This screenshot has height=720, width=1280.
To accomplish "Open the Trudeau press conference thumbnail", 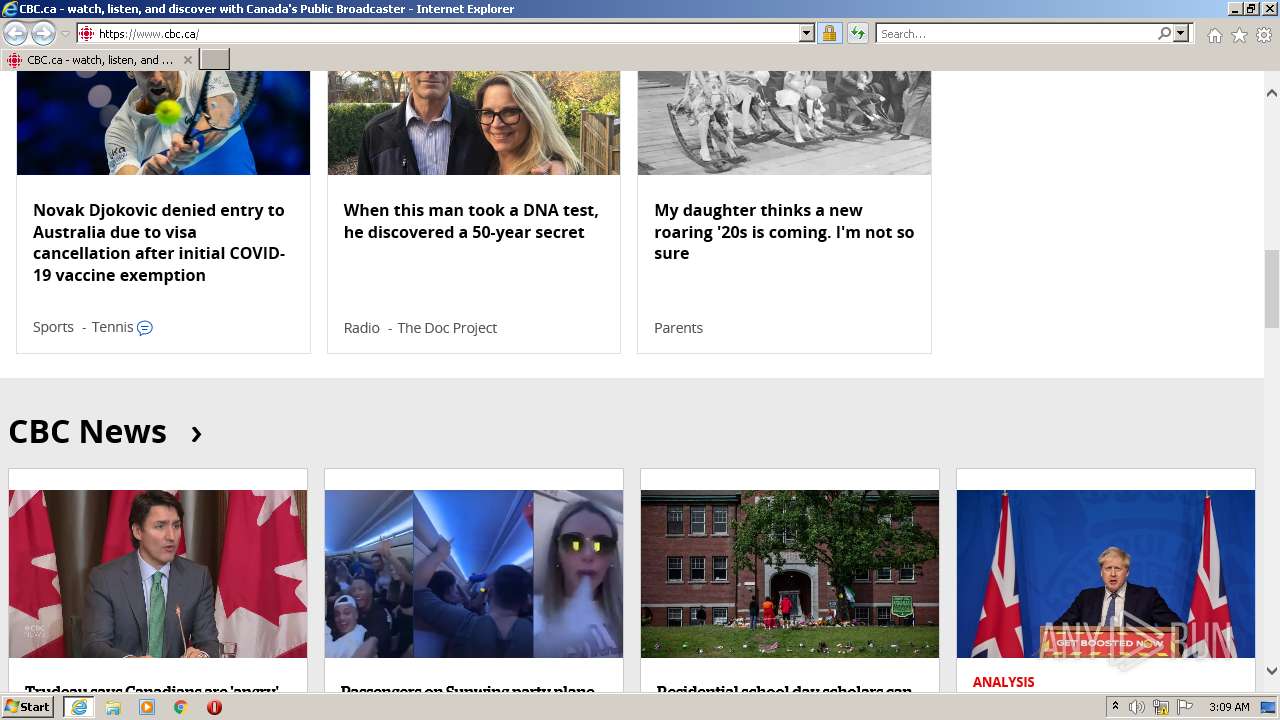I will 158,574.
